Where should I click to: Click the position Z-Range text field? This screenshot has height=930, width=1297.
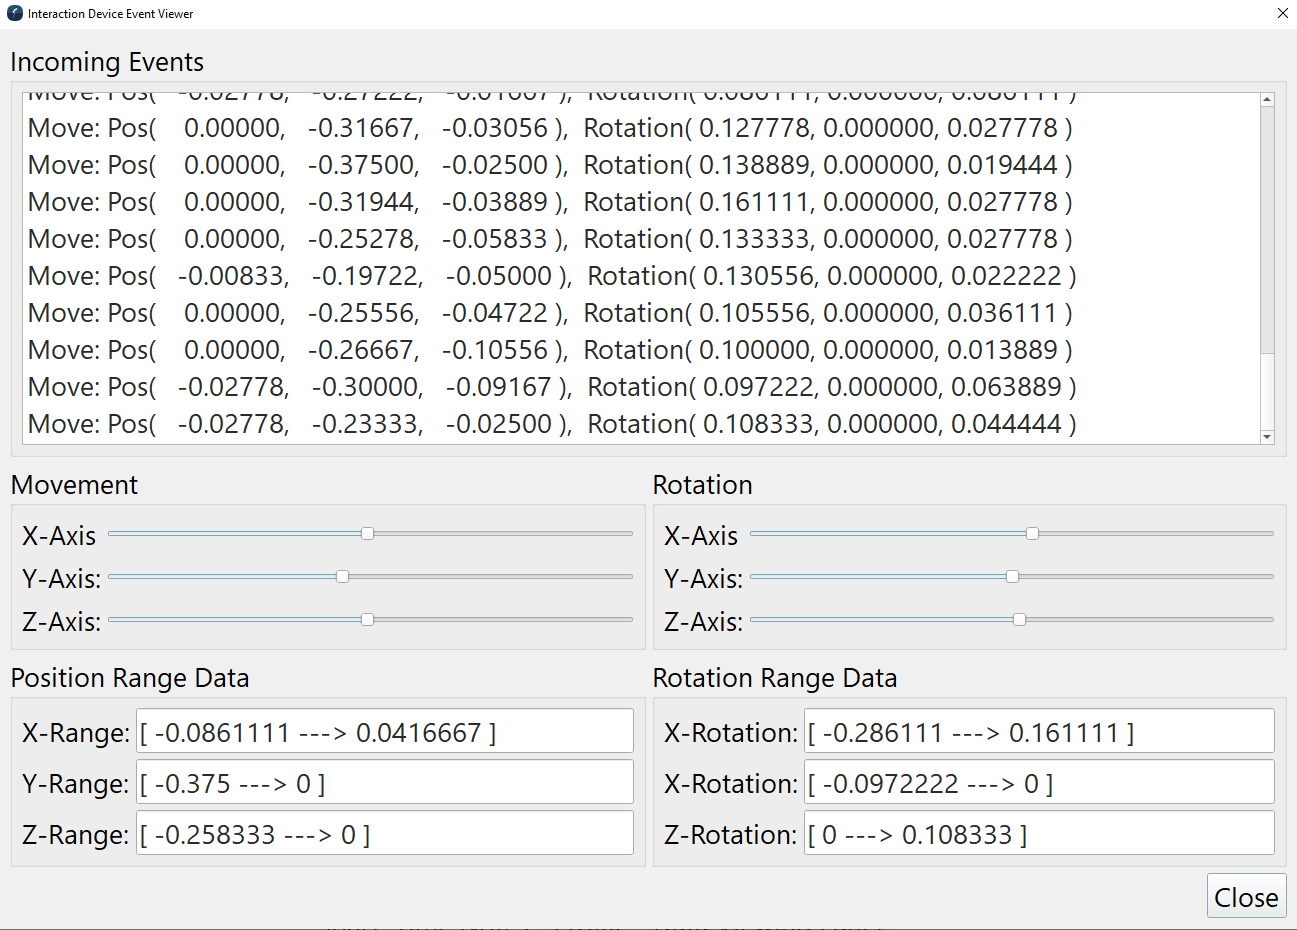coord(385,834)
